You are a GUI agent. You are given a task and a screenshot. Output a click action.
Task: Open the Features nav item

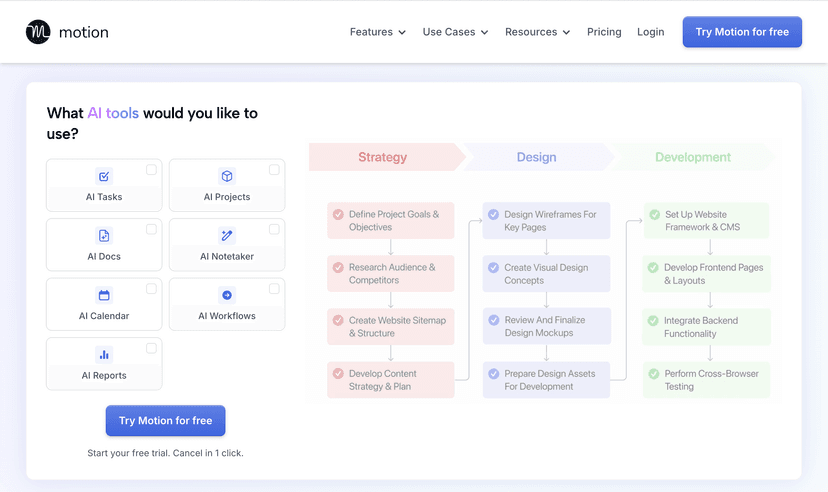pos(378,32)
